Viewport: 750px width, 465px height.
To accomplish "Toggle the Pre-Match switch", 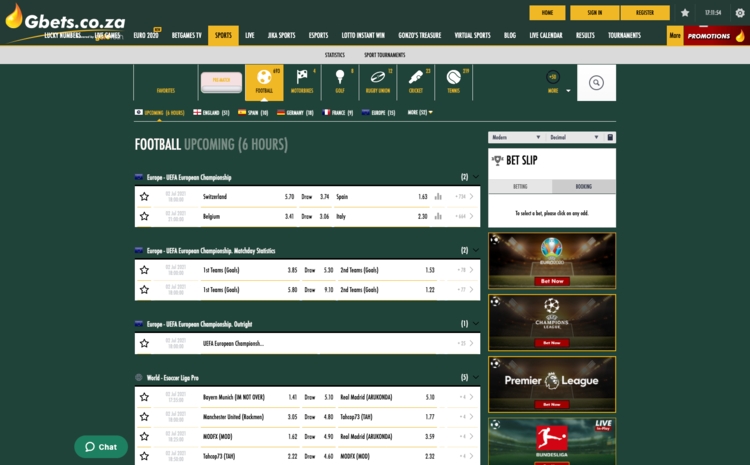I will [221, 82].
